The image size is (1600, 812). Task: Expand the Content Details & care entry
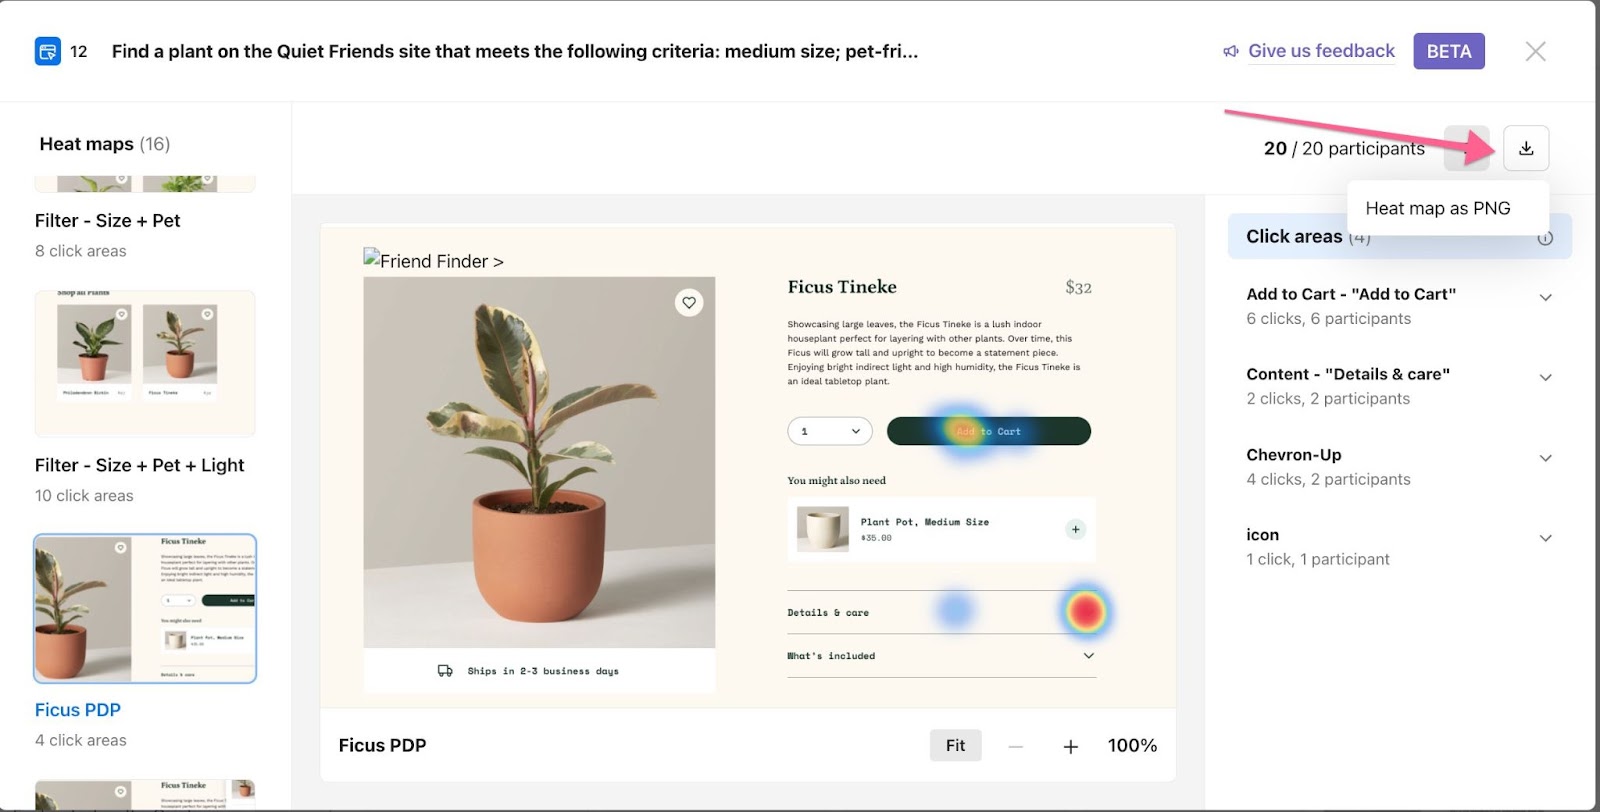tap(1545, 377)
